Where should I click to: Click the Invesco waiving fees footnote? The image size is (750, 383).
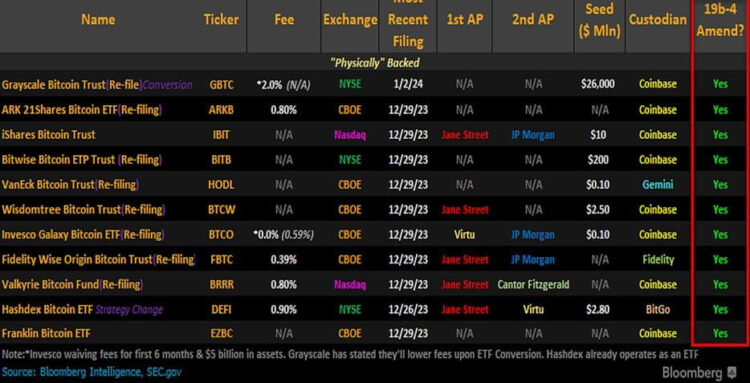click(351, 355)
